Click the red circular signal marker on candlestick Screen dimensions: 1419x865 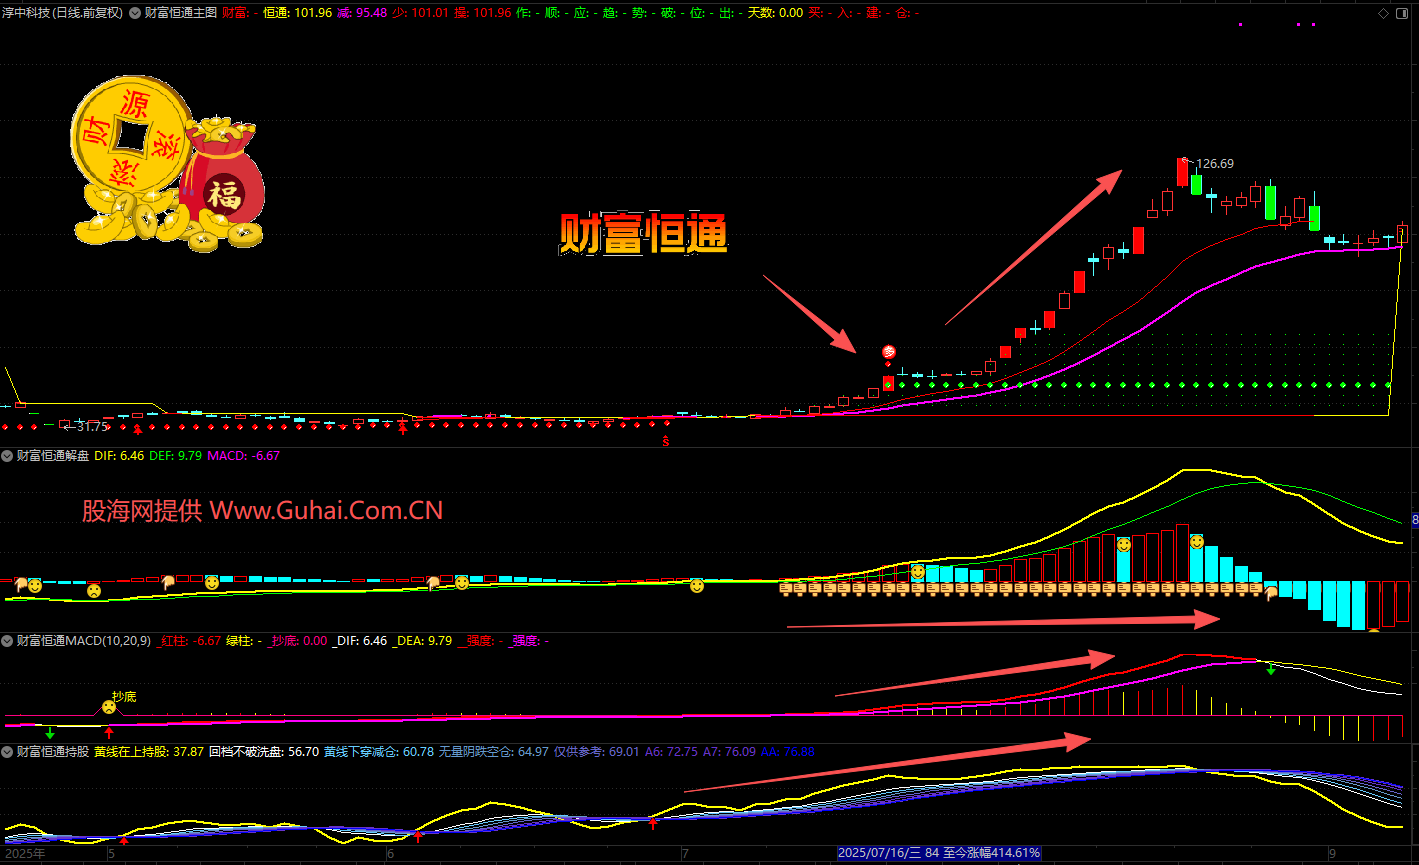(888, 352)
